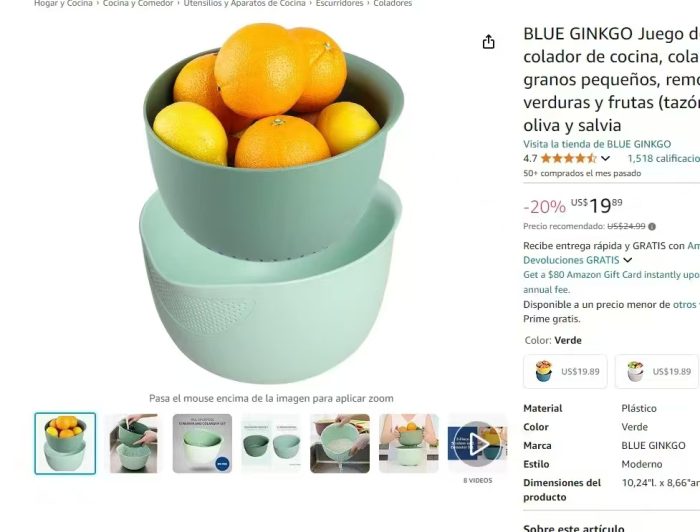The height and width of the screenshot is (532, 700).
Task: Expand Devoluciones GRATIS dropdown arrow
Action: tap(628, 260)
